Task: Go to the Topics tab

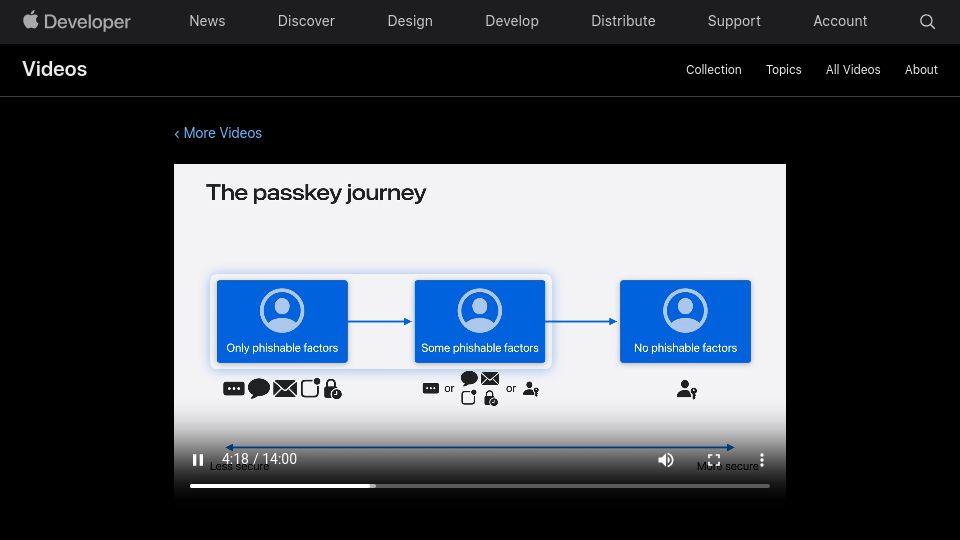Action: (x=783, y=70)
